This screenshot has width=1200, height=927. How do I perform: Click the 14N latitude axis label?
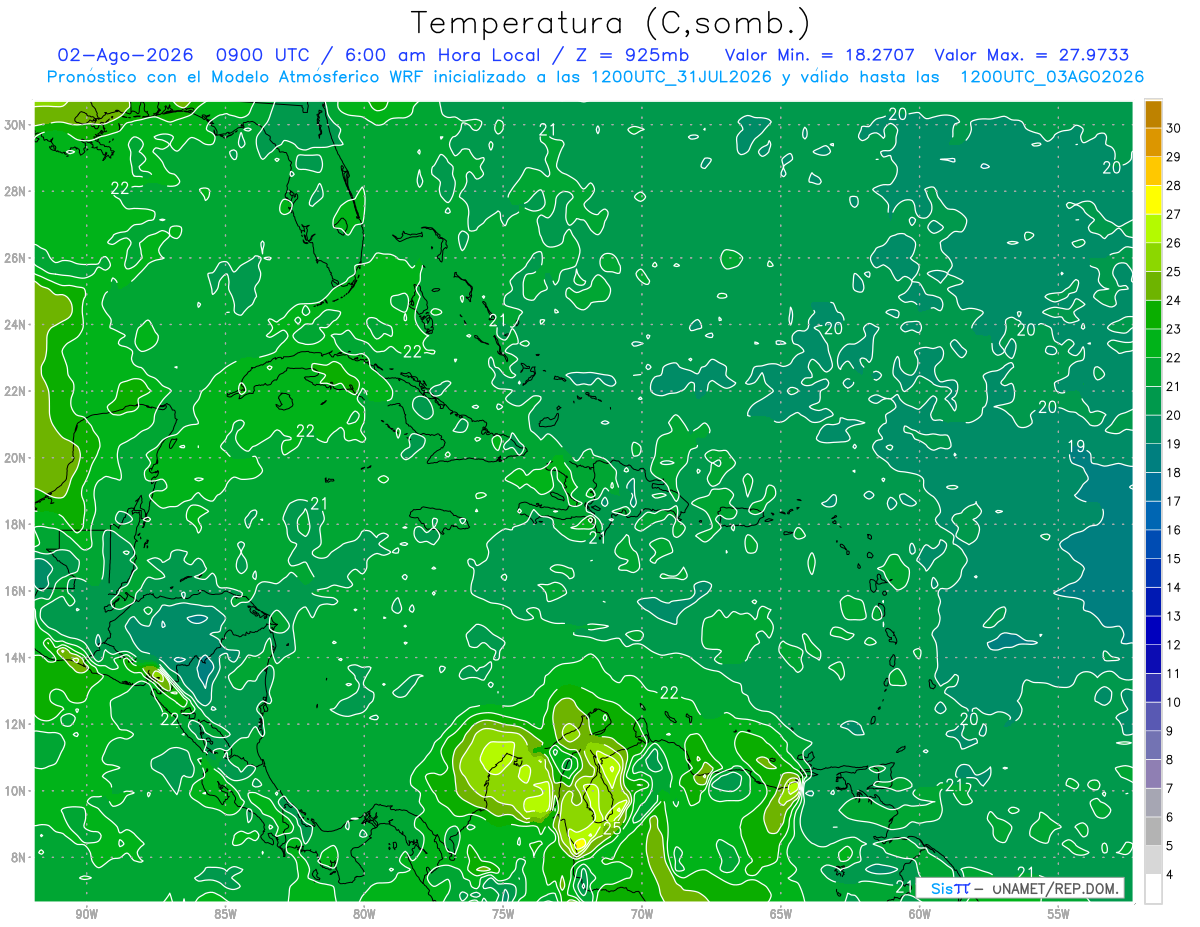click(17, 658)
